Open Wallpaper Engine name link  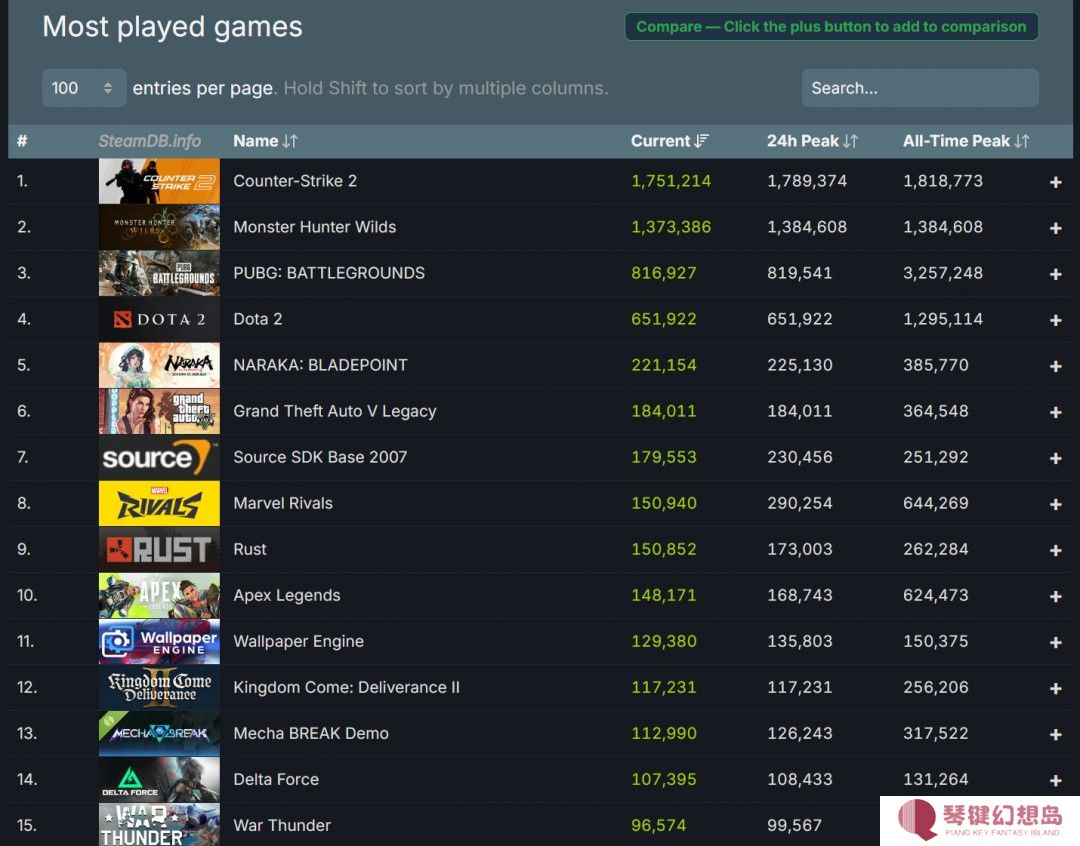[x=298, y=641]
